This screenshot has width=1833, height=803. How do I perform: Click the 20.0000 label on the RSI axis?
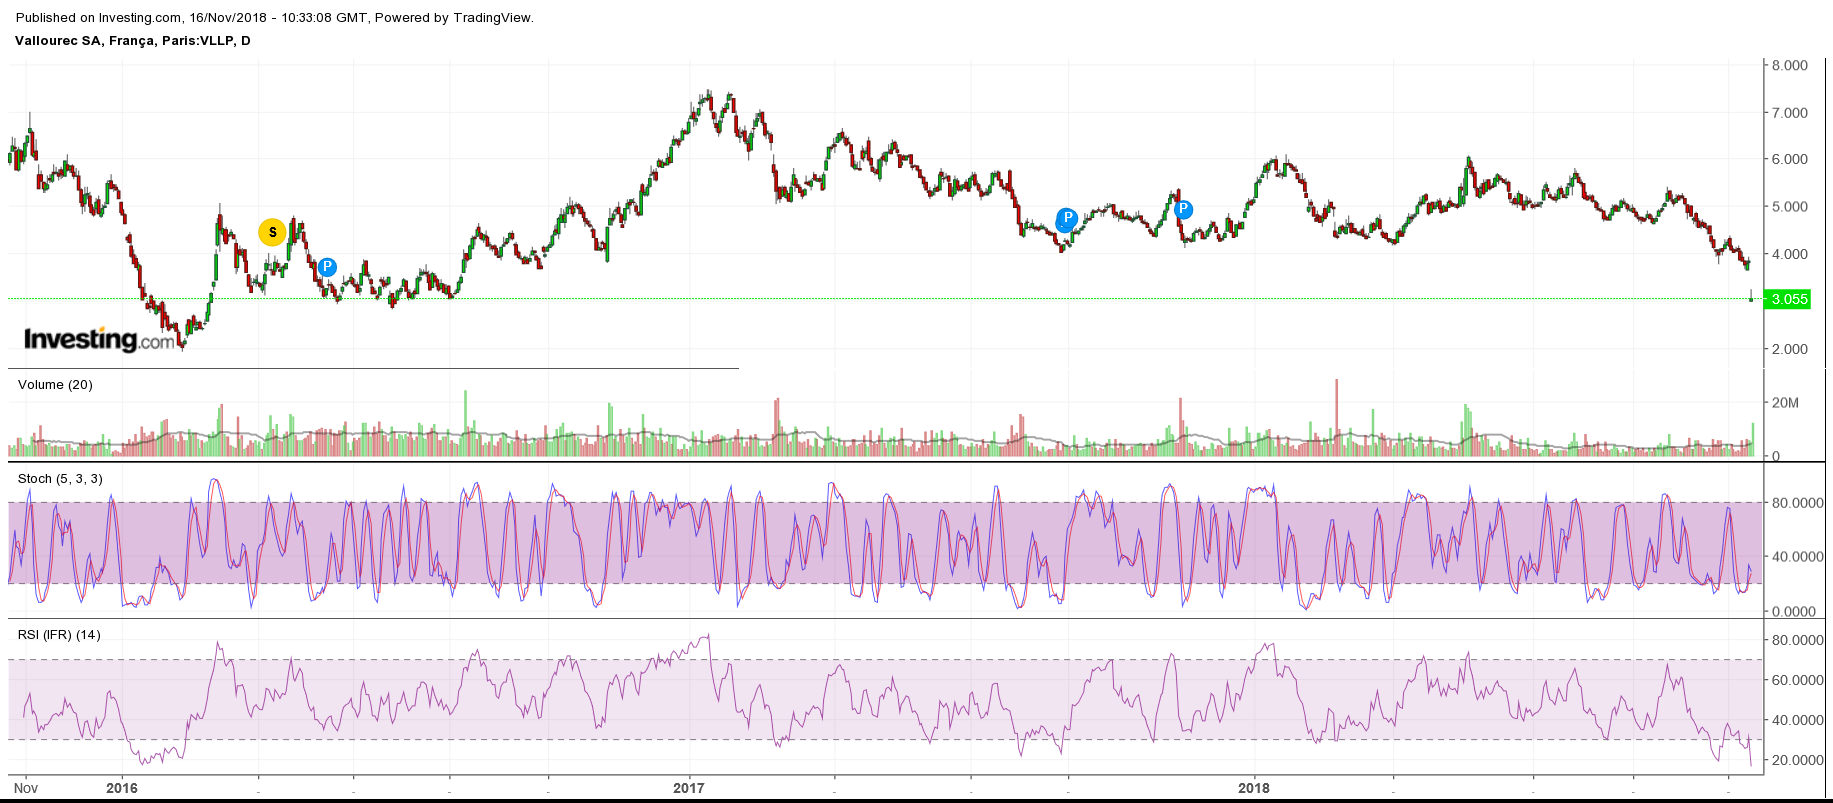coord(1798,760)
